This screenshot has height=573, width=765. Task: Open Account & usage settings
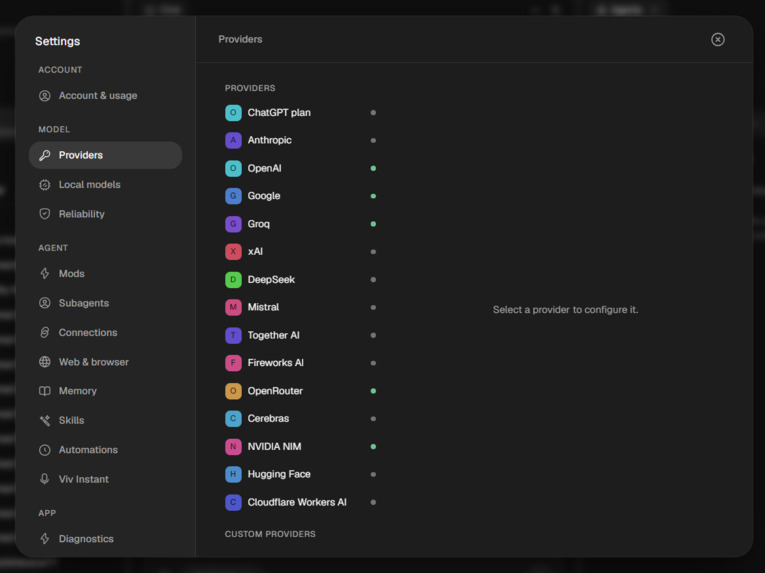pos(105,96)
